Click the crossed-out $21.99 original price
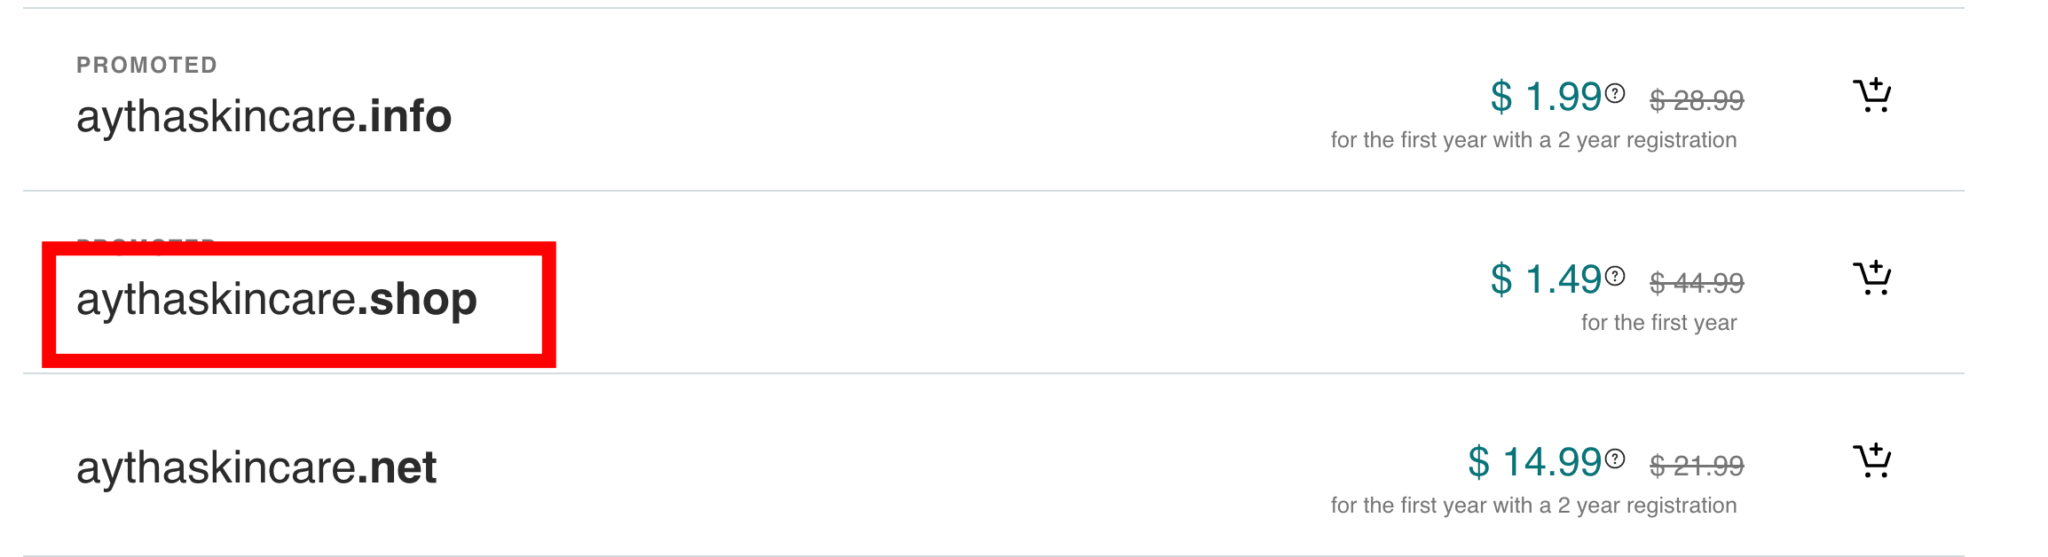The image size is (2048, 557). (1696, 466)
